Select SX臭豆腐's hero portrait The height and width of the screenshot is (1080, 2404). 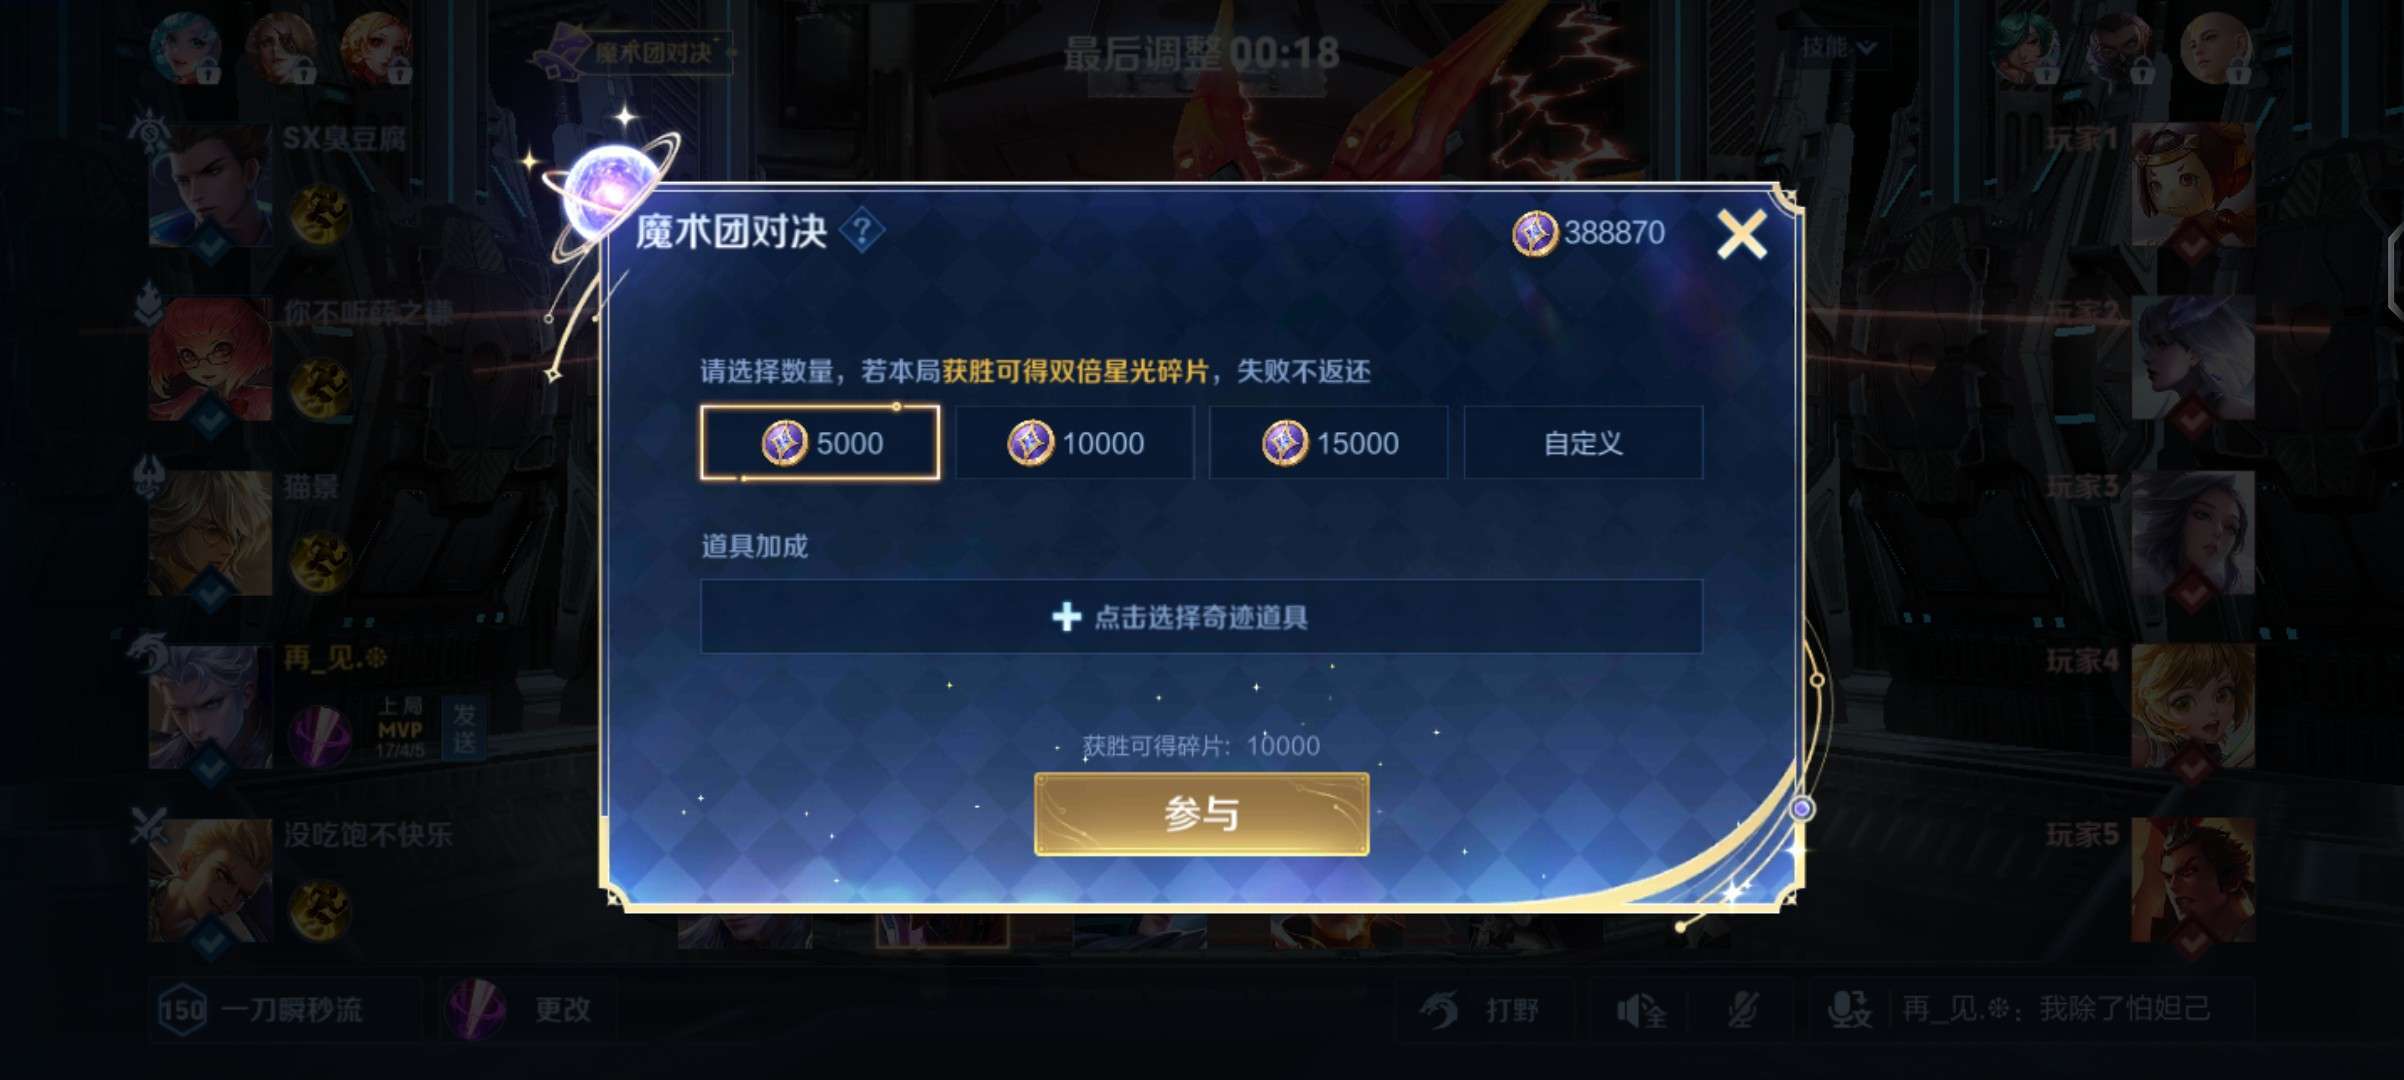[x=210, y=186]
